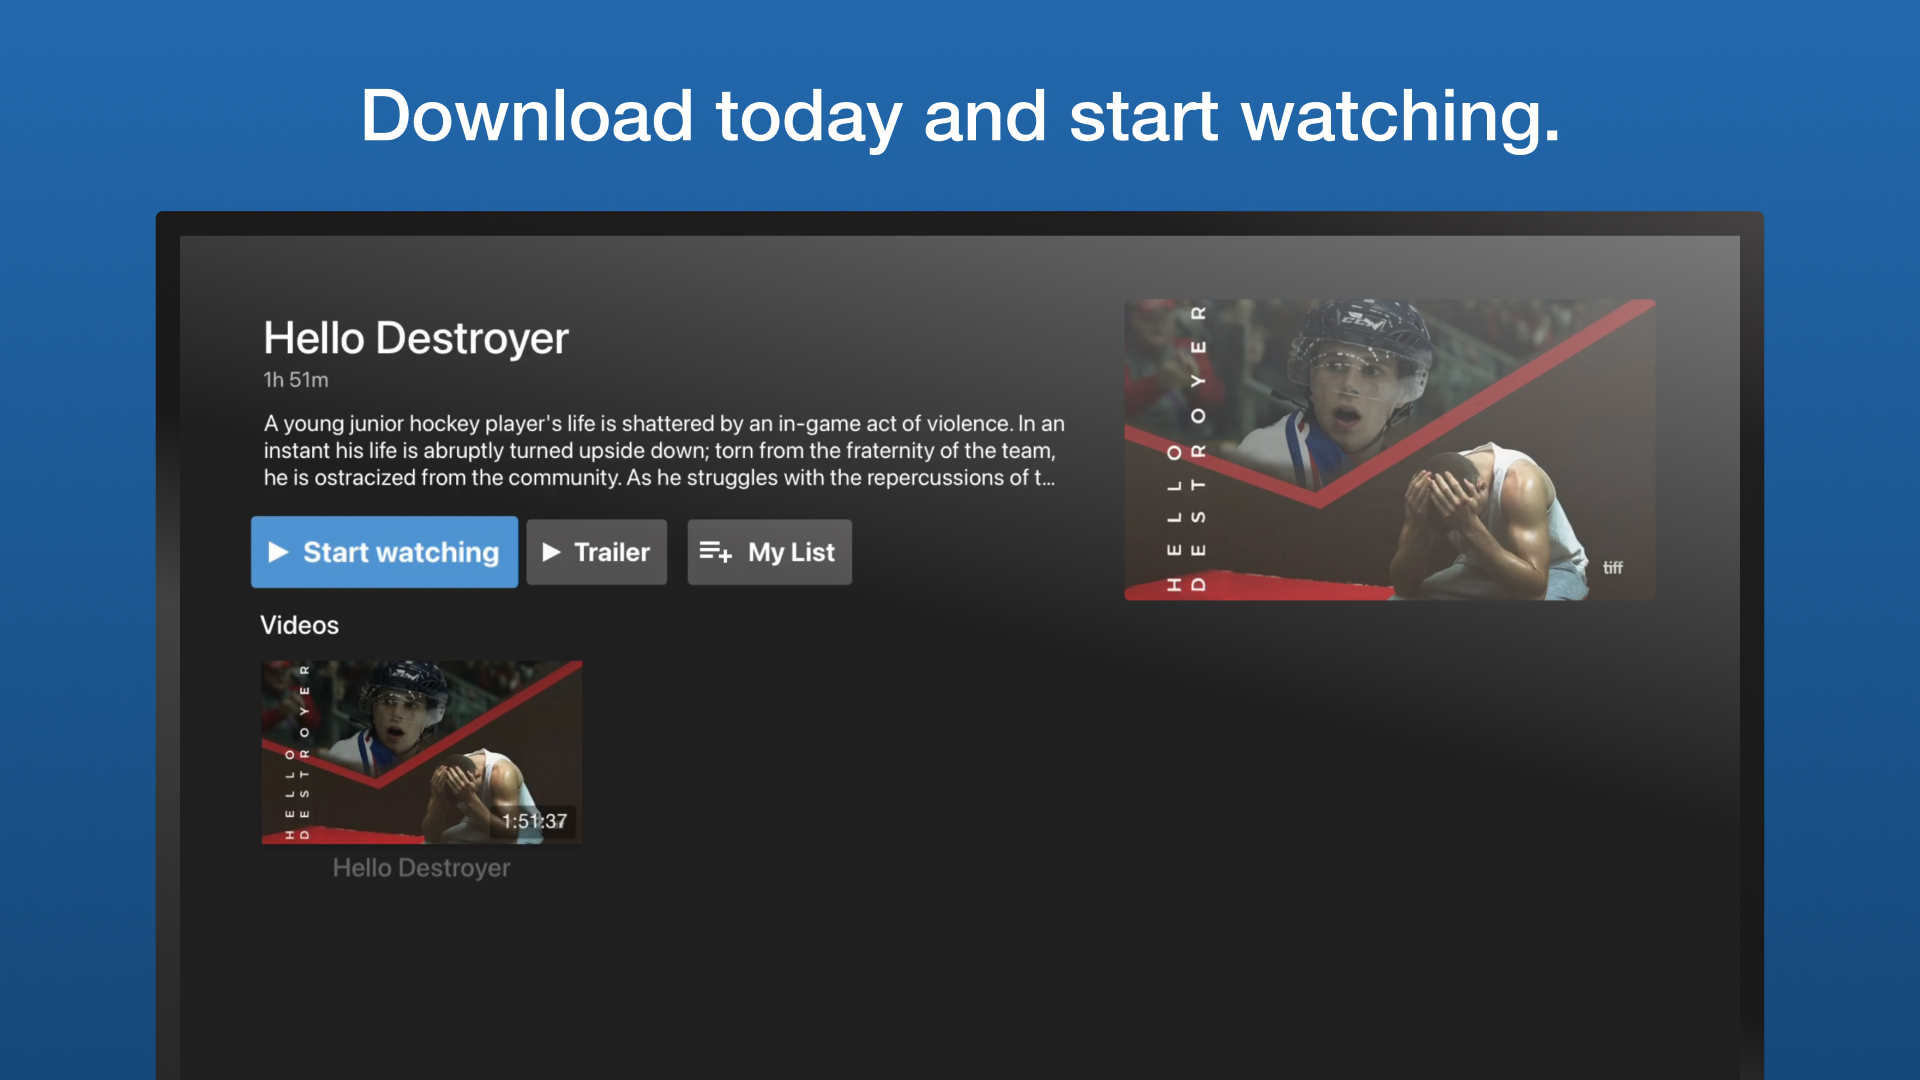Open the Hello Destroyer video thumbnail
This screenshot has height=1080, width=1920.
tap(421, 751)
